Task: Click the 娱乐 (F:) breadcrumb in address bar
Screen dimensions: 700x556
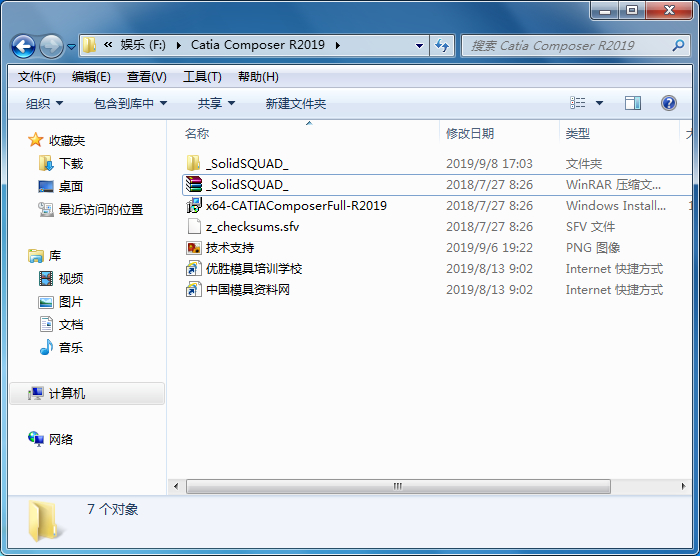Action: (x=143, y=45)
